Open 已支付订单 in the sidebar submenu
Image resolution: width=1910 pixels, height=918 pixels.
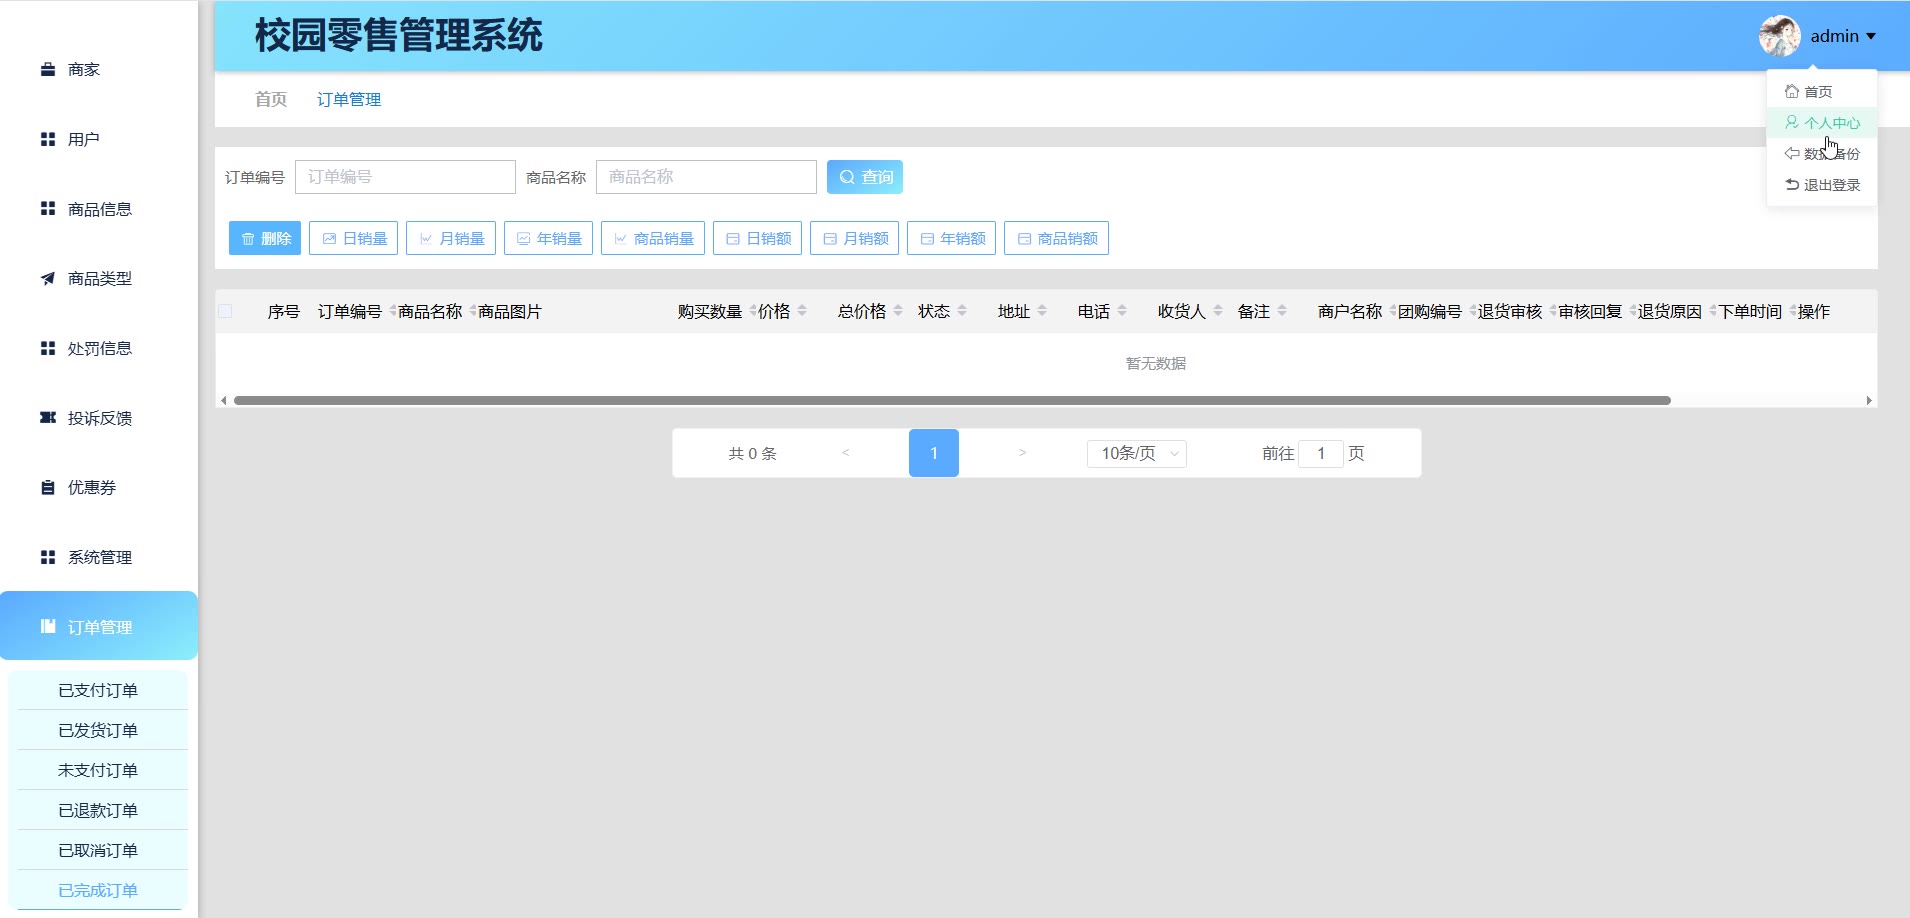[98, 691]
